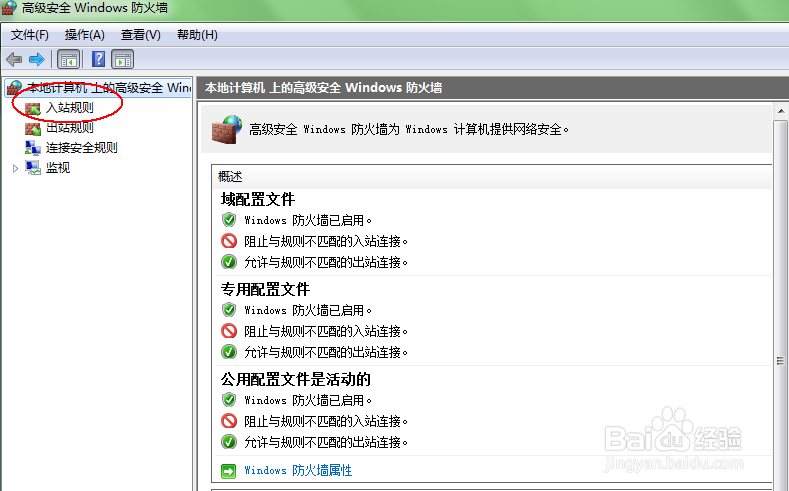Screen dimensions: 789x491
Task: Select 出站规则 in the tree
Action: 69,128
